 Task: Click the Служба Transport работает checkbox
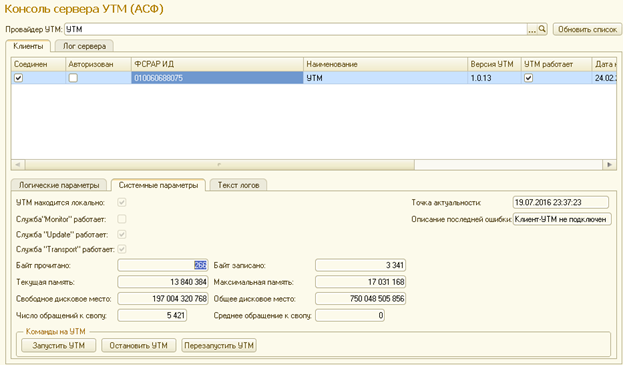tap(122, 249)
